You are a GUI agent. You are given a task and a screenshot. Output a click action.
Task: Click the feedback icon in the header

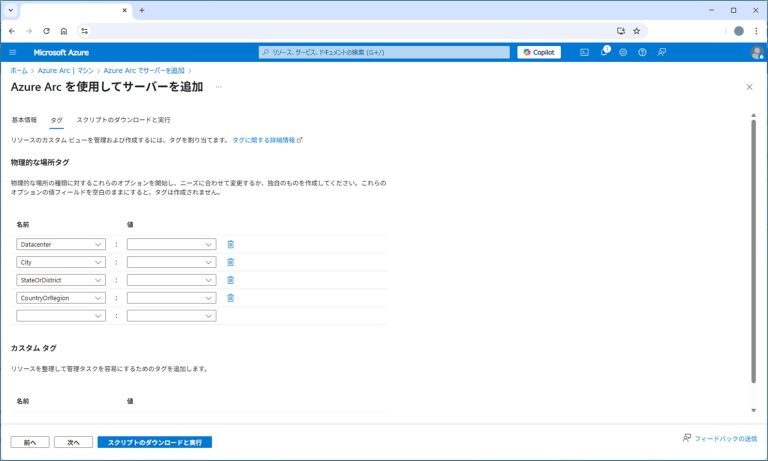(x=661, y=52)
